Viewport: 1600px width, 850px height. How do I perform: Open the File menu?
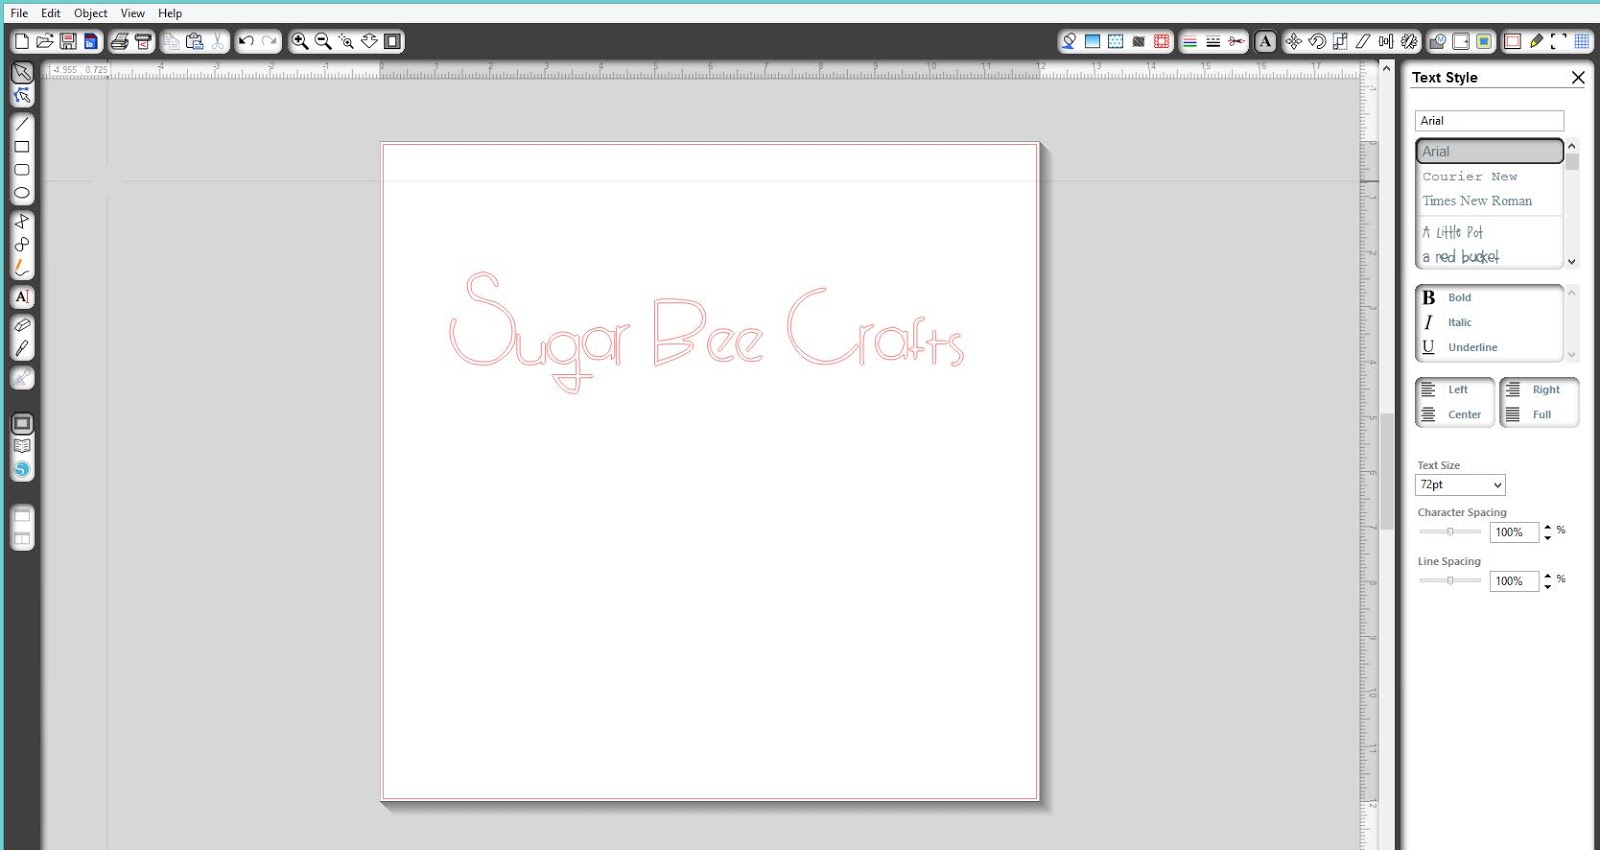coord(19,13)
